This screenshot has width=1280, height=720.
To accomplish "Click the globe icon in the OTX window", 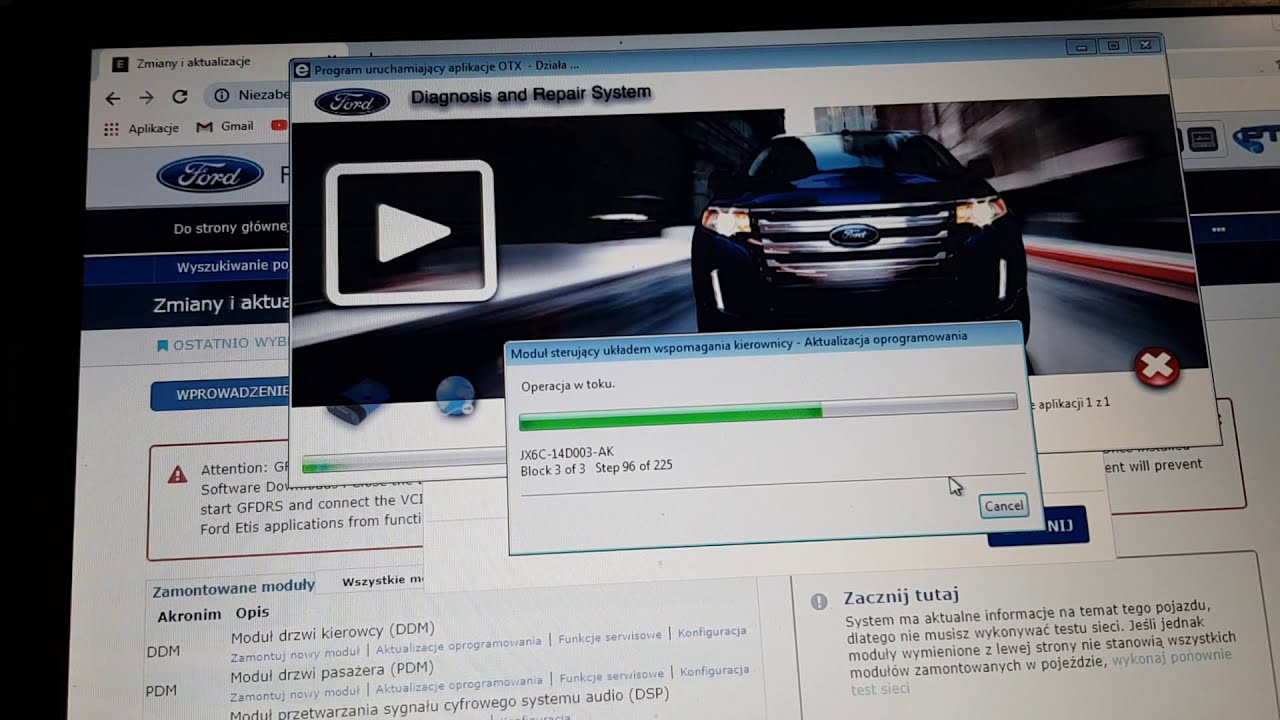I will (x=456, y=397).
